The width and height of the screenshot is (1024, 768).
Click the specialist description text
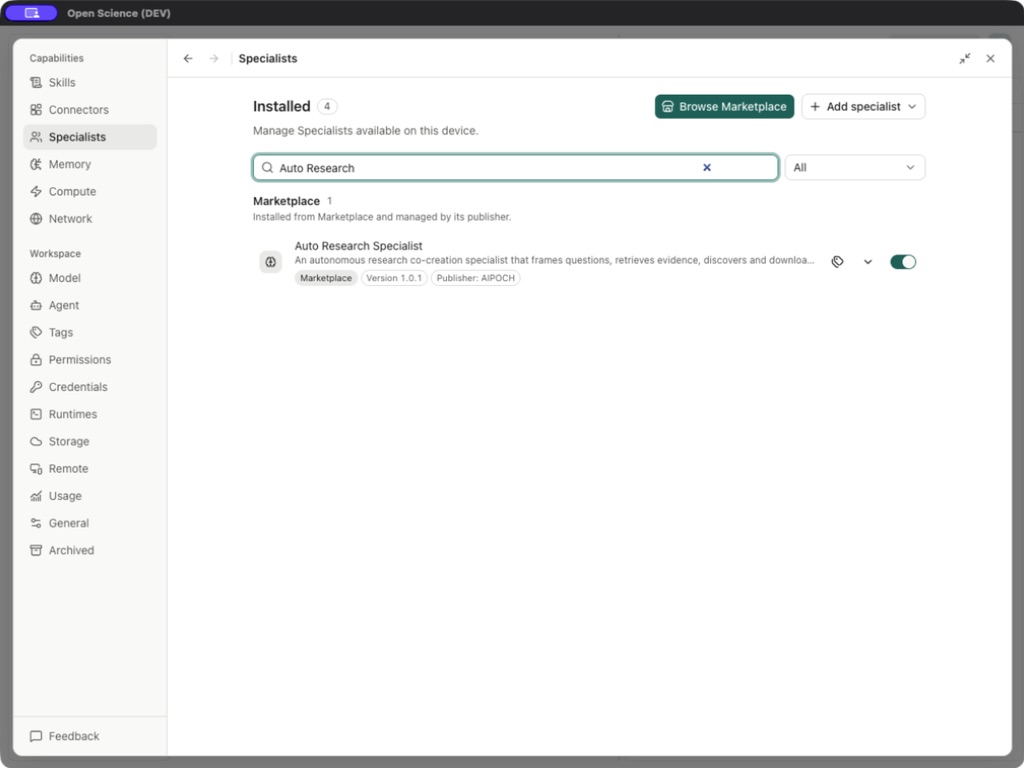[554, 261]
